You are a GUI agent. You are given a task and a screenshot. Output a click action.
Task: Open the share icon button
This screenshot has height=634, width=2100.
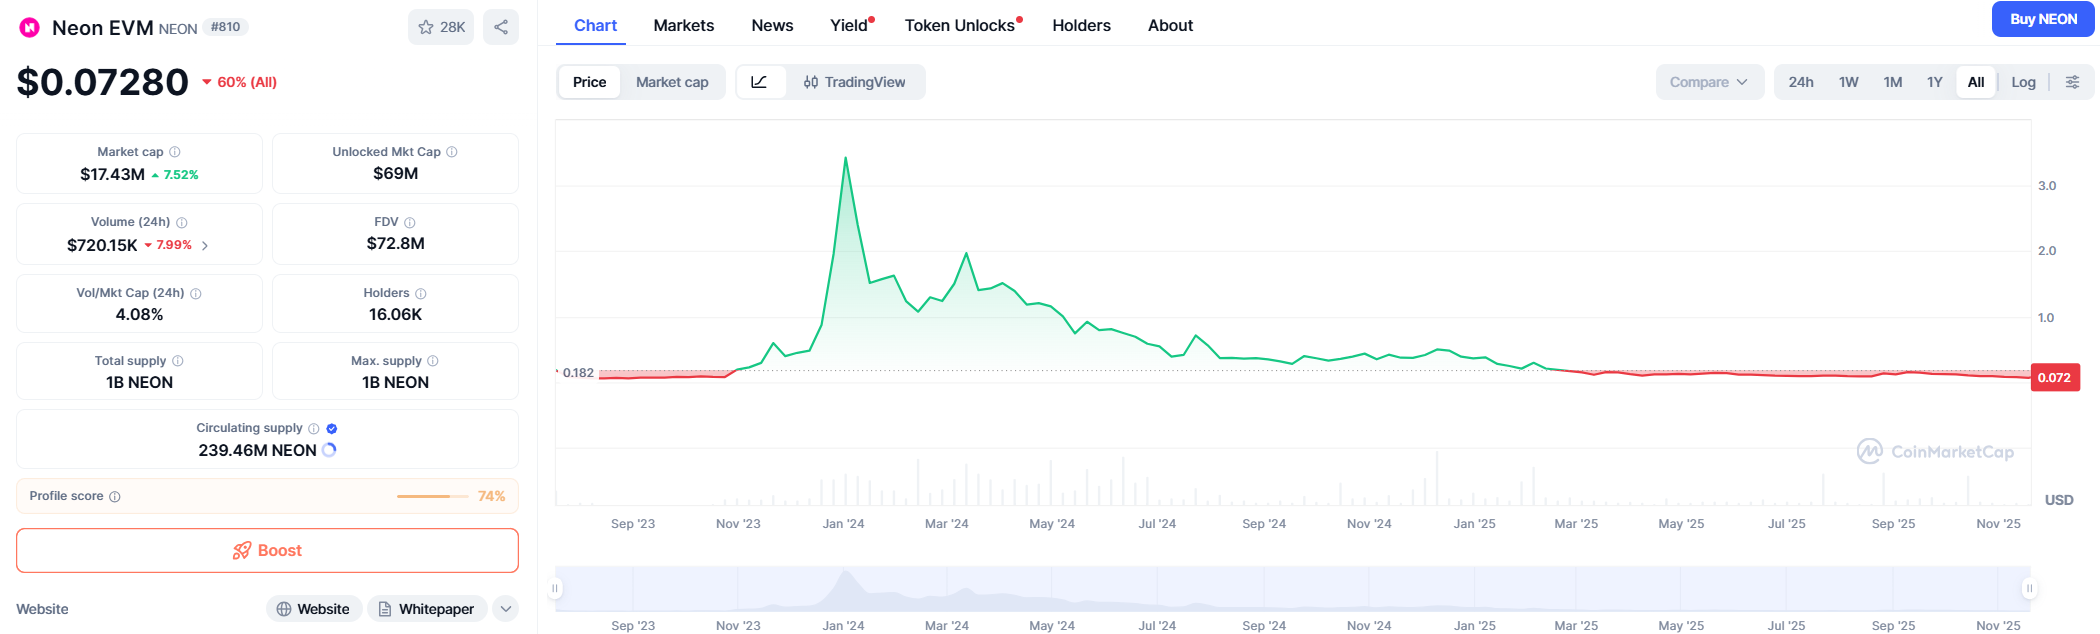[x=501, y=27]
